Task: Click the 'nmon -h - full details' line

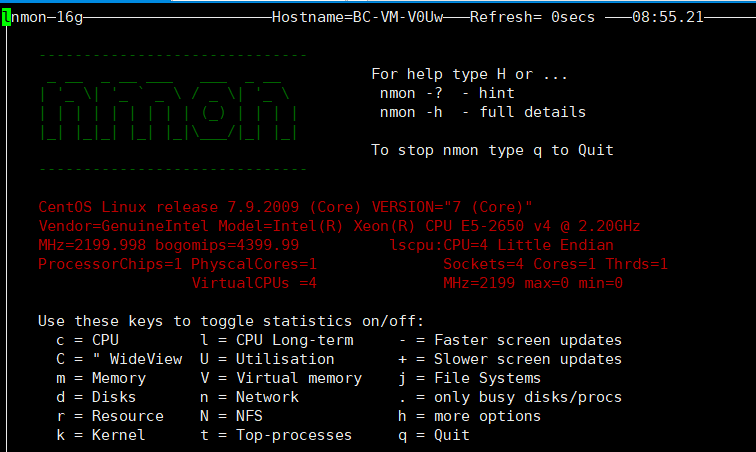Action: coord(483,112)
